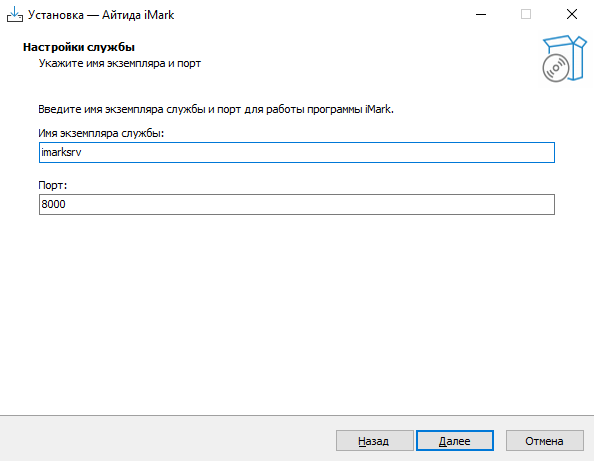The width and height of the screenshot is (594, 461).
Task: Click the 'Установка — Айтида iMark' title text
Action: 101,15
